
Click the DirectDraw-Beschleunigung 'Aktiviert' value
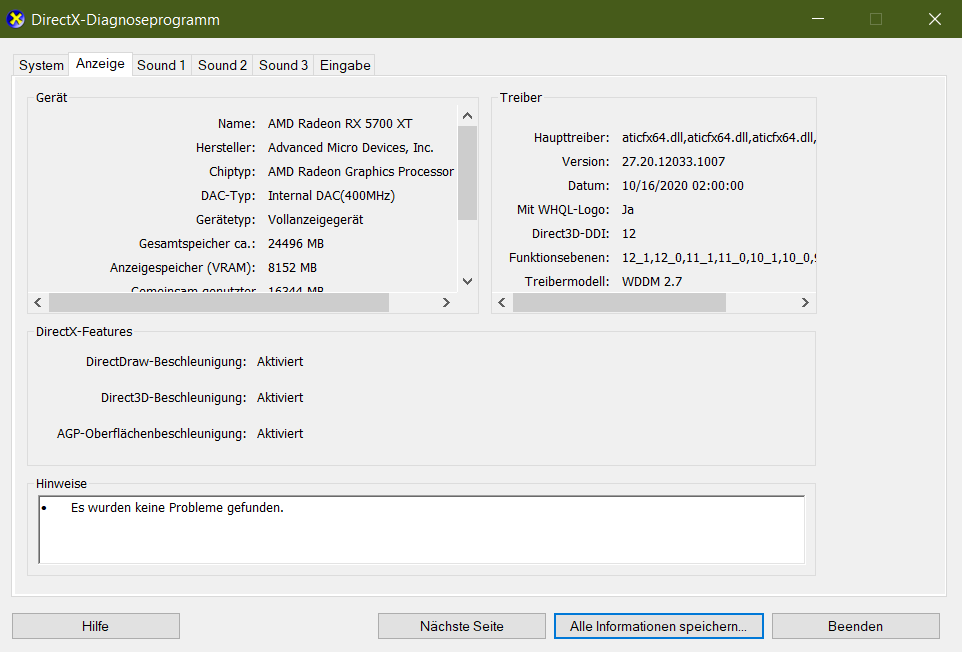point(280,362)
